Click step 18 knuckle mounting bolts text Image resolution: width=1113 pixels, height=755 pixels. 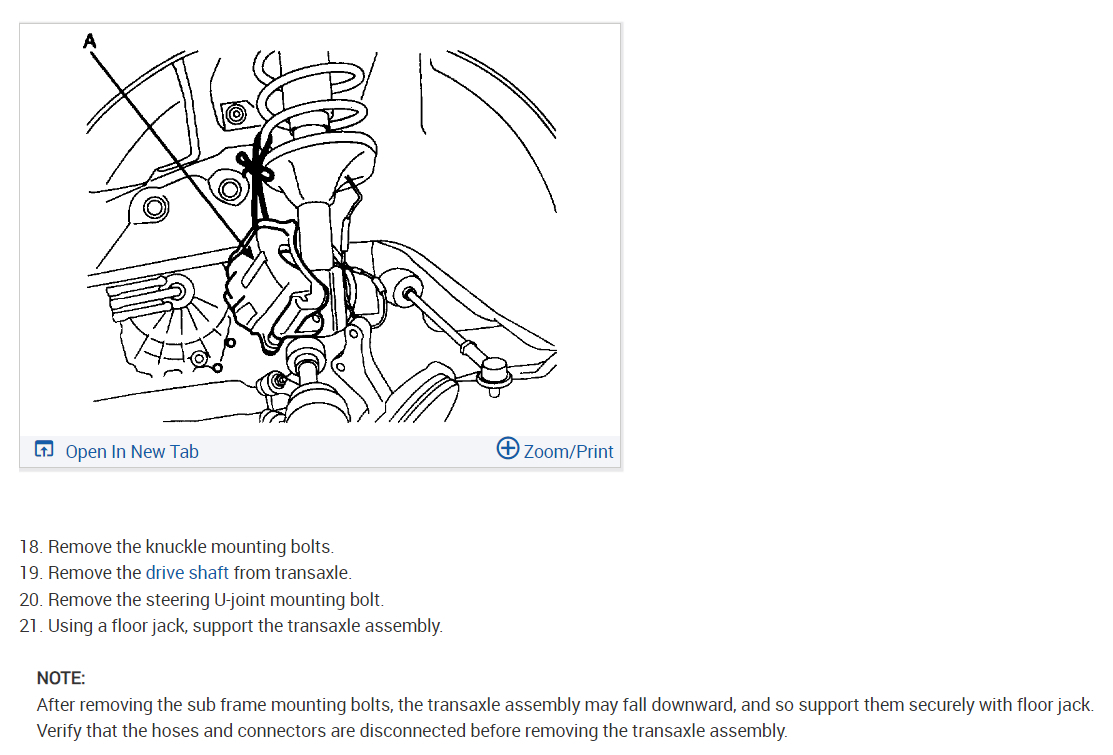177,546
